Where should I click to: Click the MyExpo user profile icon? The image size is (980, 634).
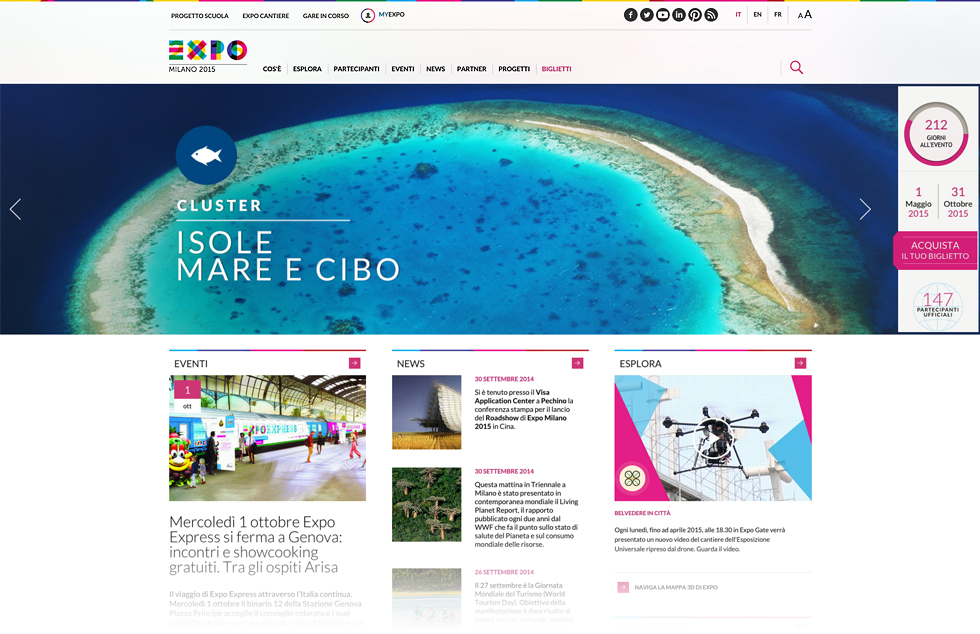pos(368,15)
